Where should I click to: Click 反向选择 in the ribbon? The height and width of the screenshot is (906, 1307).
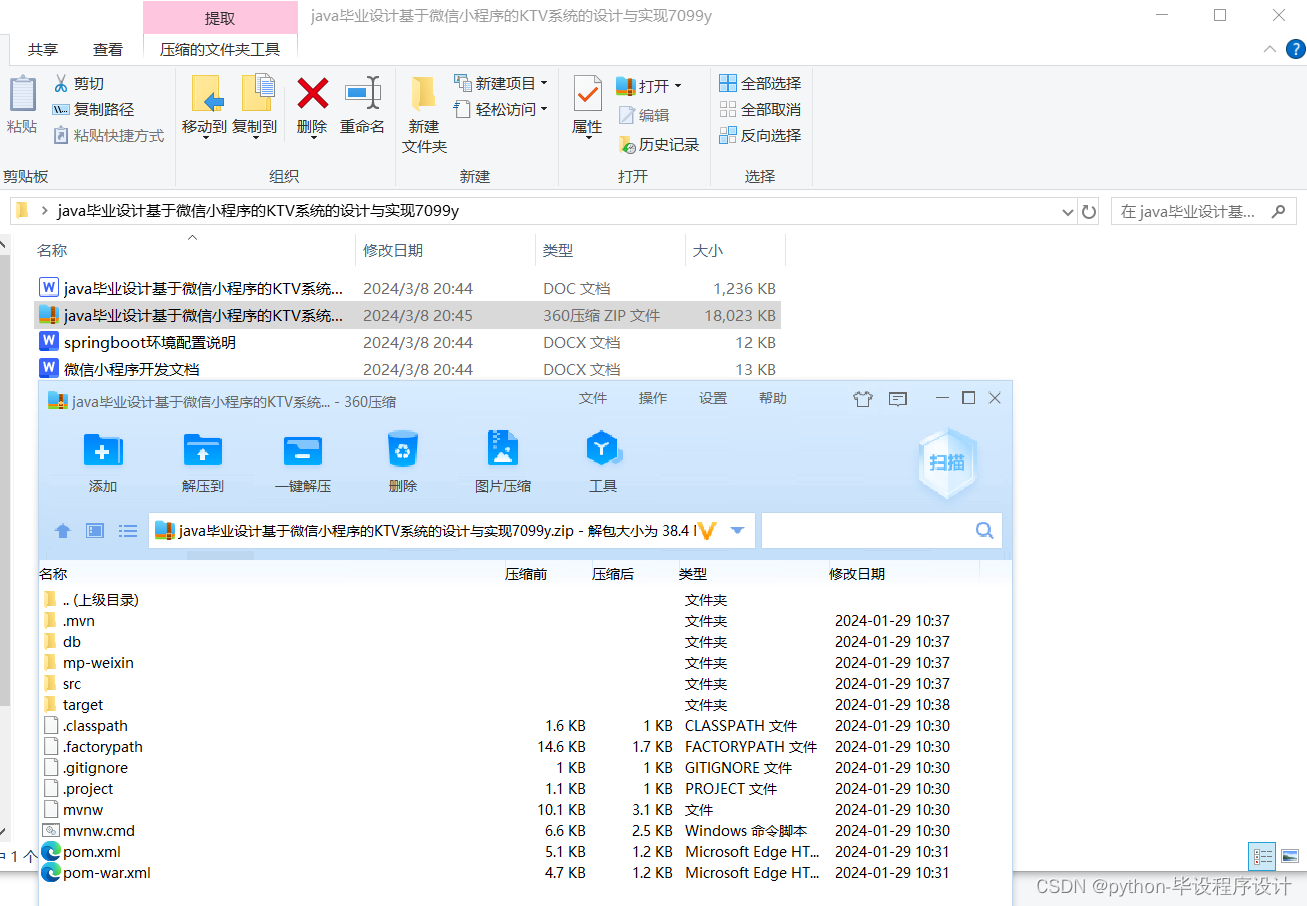tap(760, 136)
